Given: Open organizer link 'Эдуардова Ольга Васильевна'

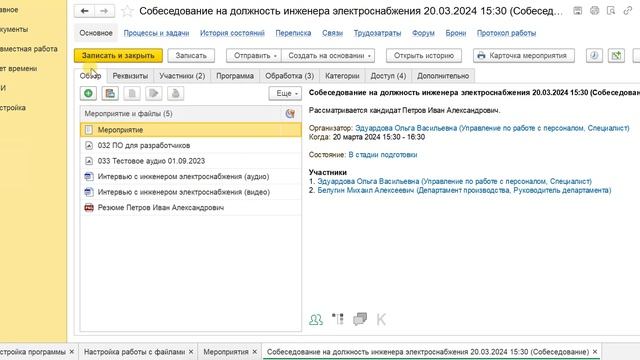Looking at the screenshot, I should (x=492, y=128).
